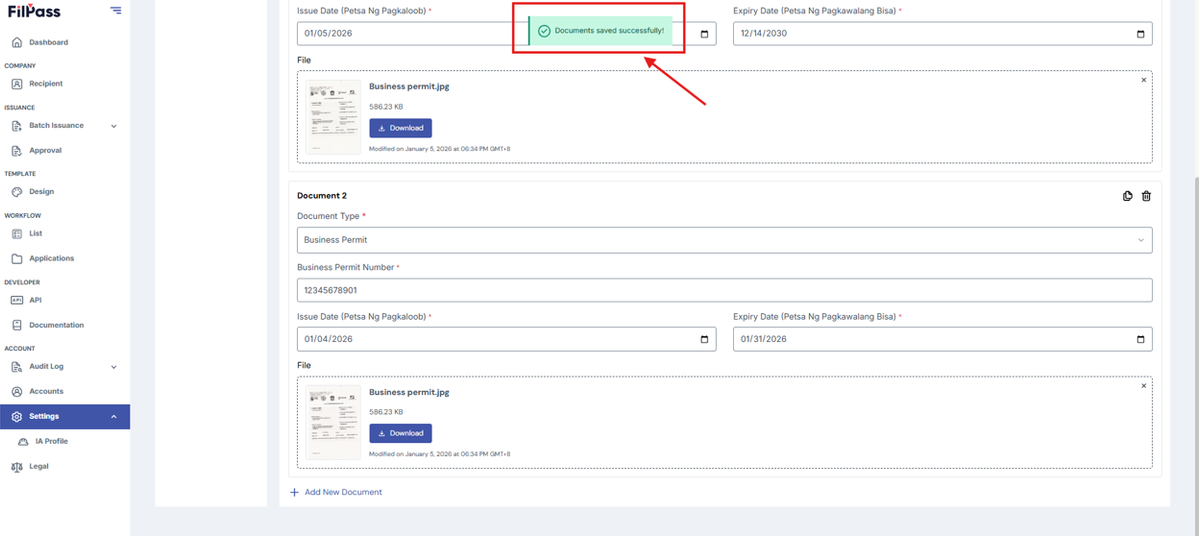The height and width of the screenshot is (536, 1200).
Task: Click the Accounts person icon
Action: click(x=17, y=392)
